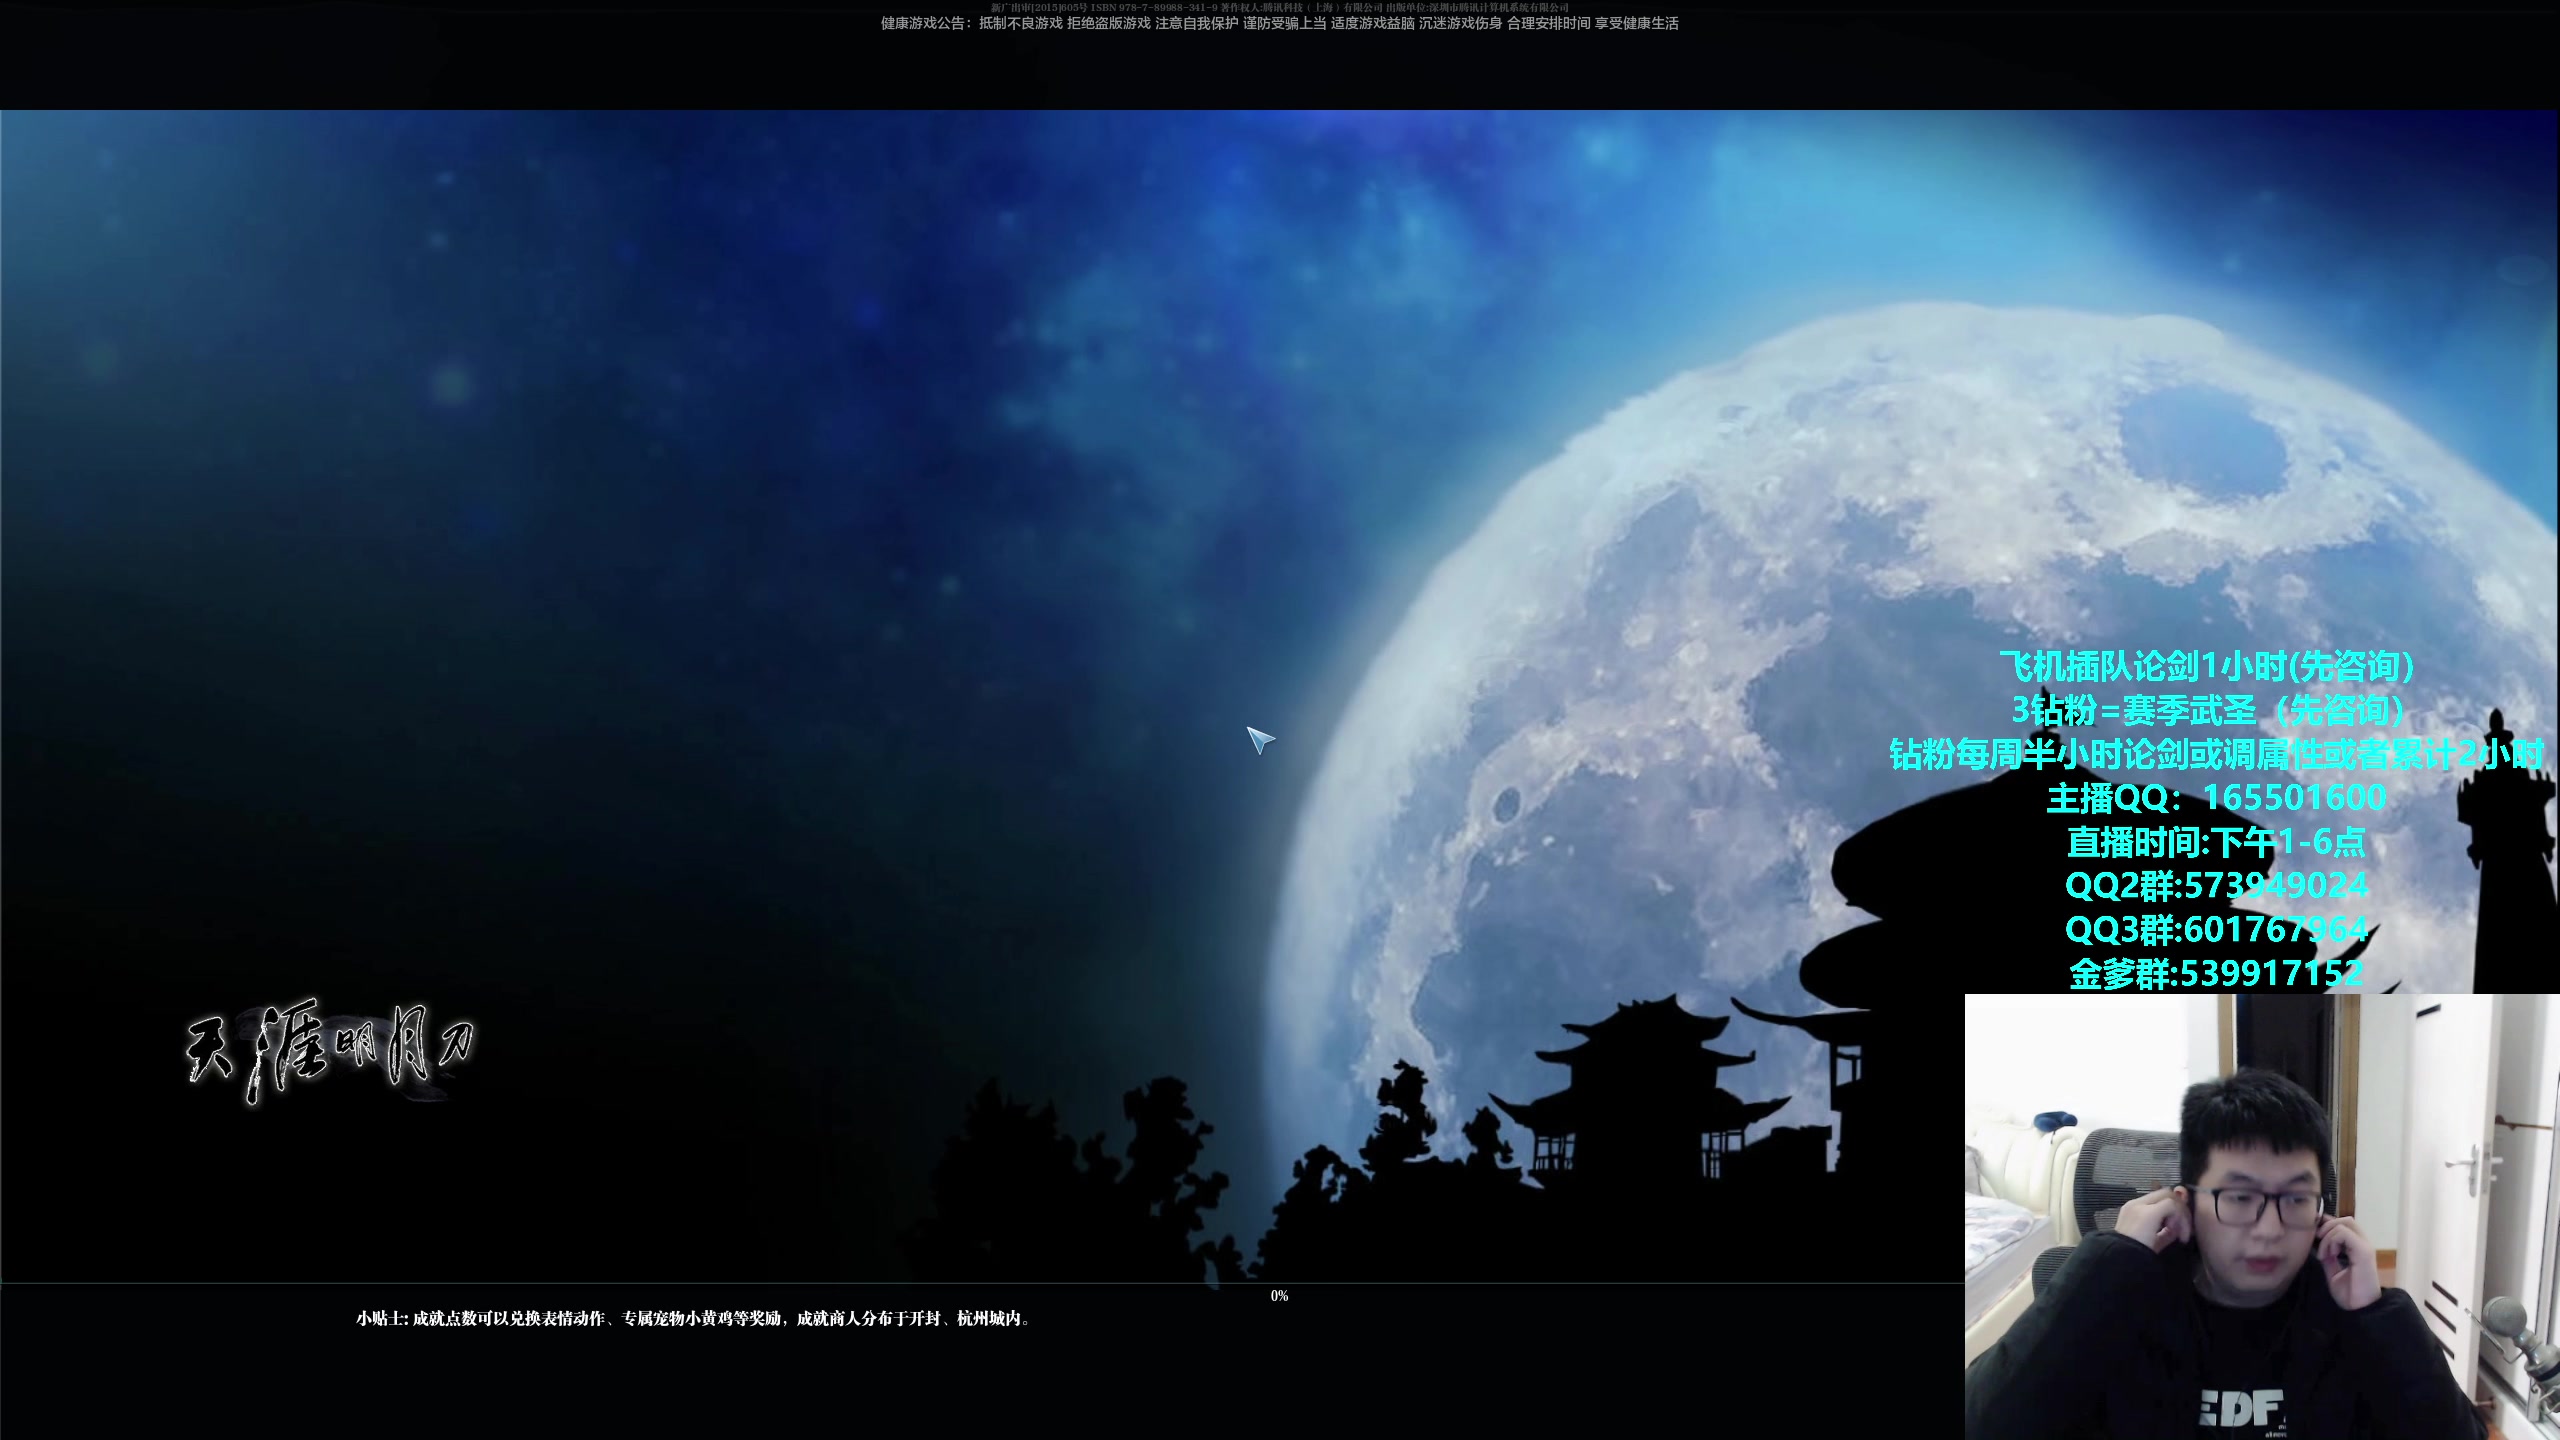The width and height of the screenshot is (2560, 1440).
Task: Click the QQ3群:601767964 text
Action: (x=2216, y=930)
